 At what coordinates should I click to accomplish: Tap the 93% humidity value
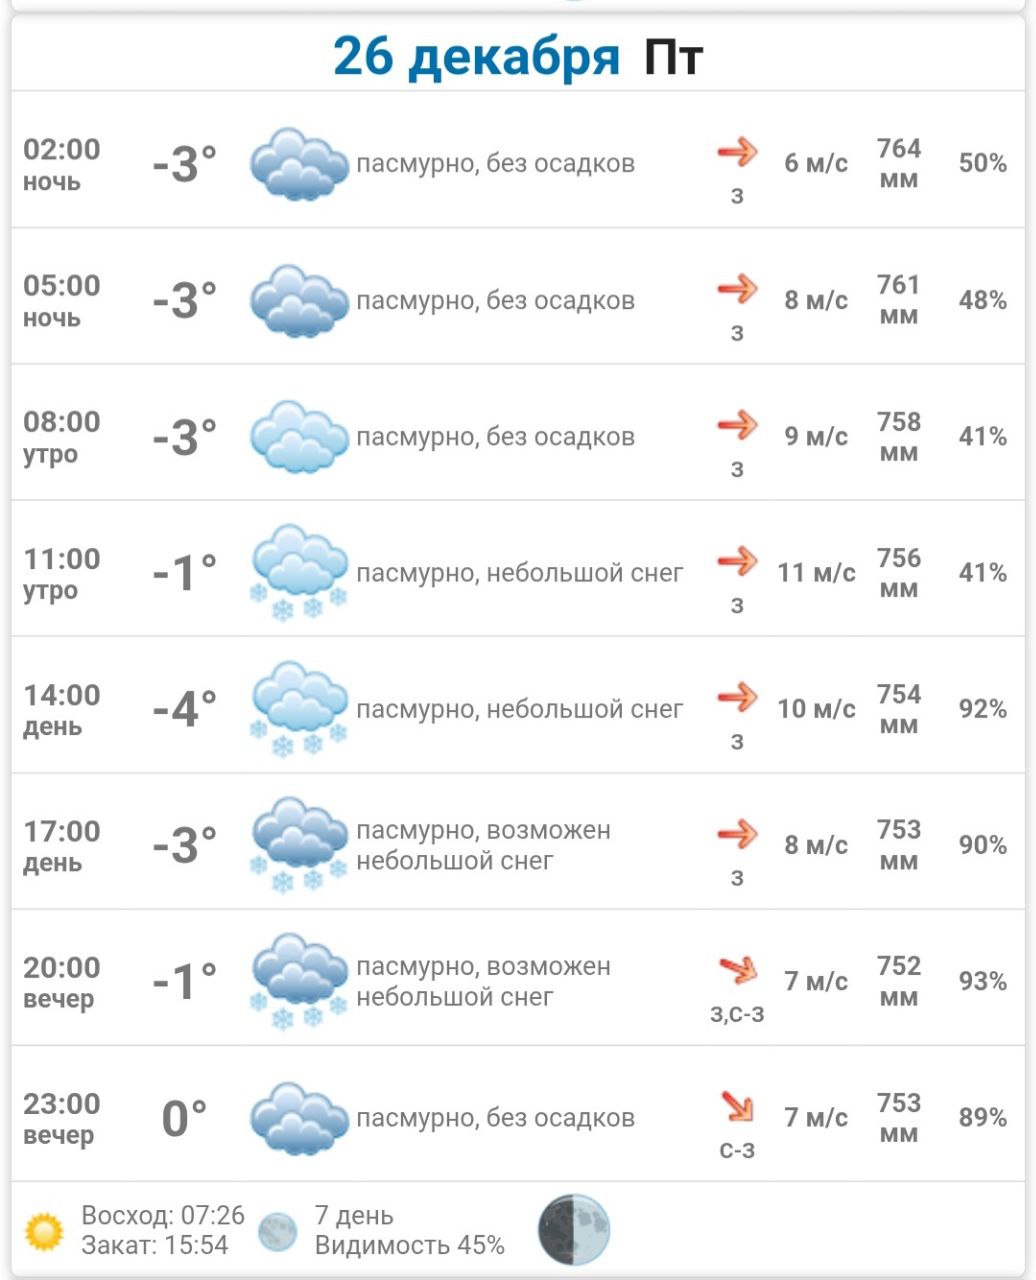tap(982, 981)
